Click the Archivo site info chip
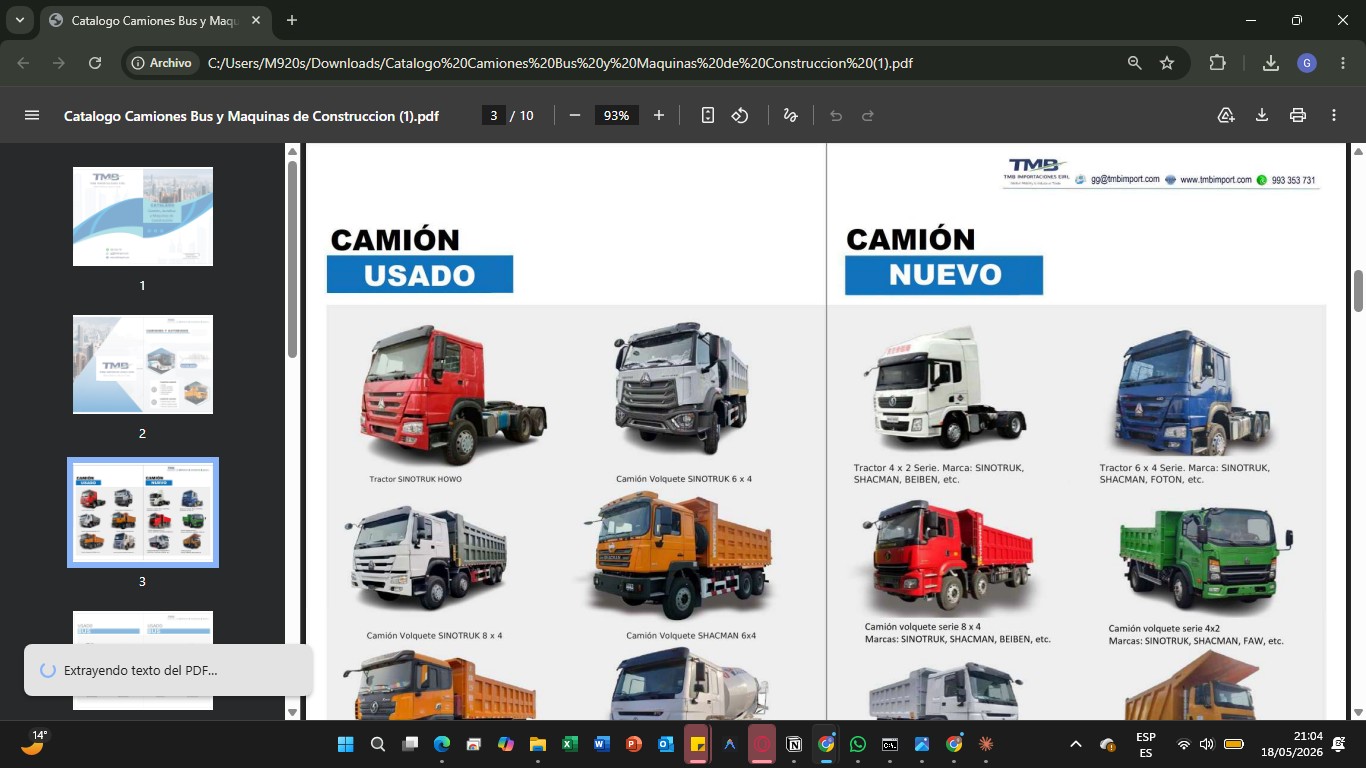 pyautogui.click(x=161, y=63)
